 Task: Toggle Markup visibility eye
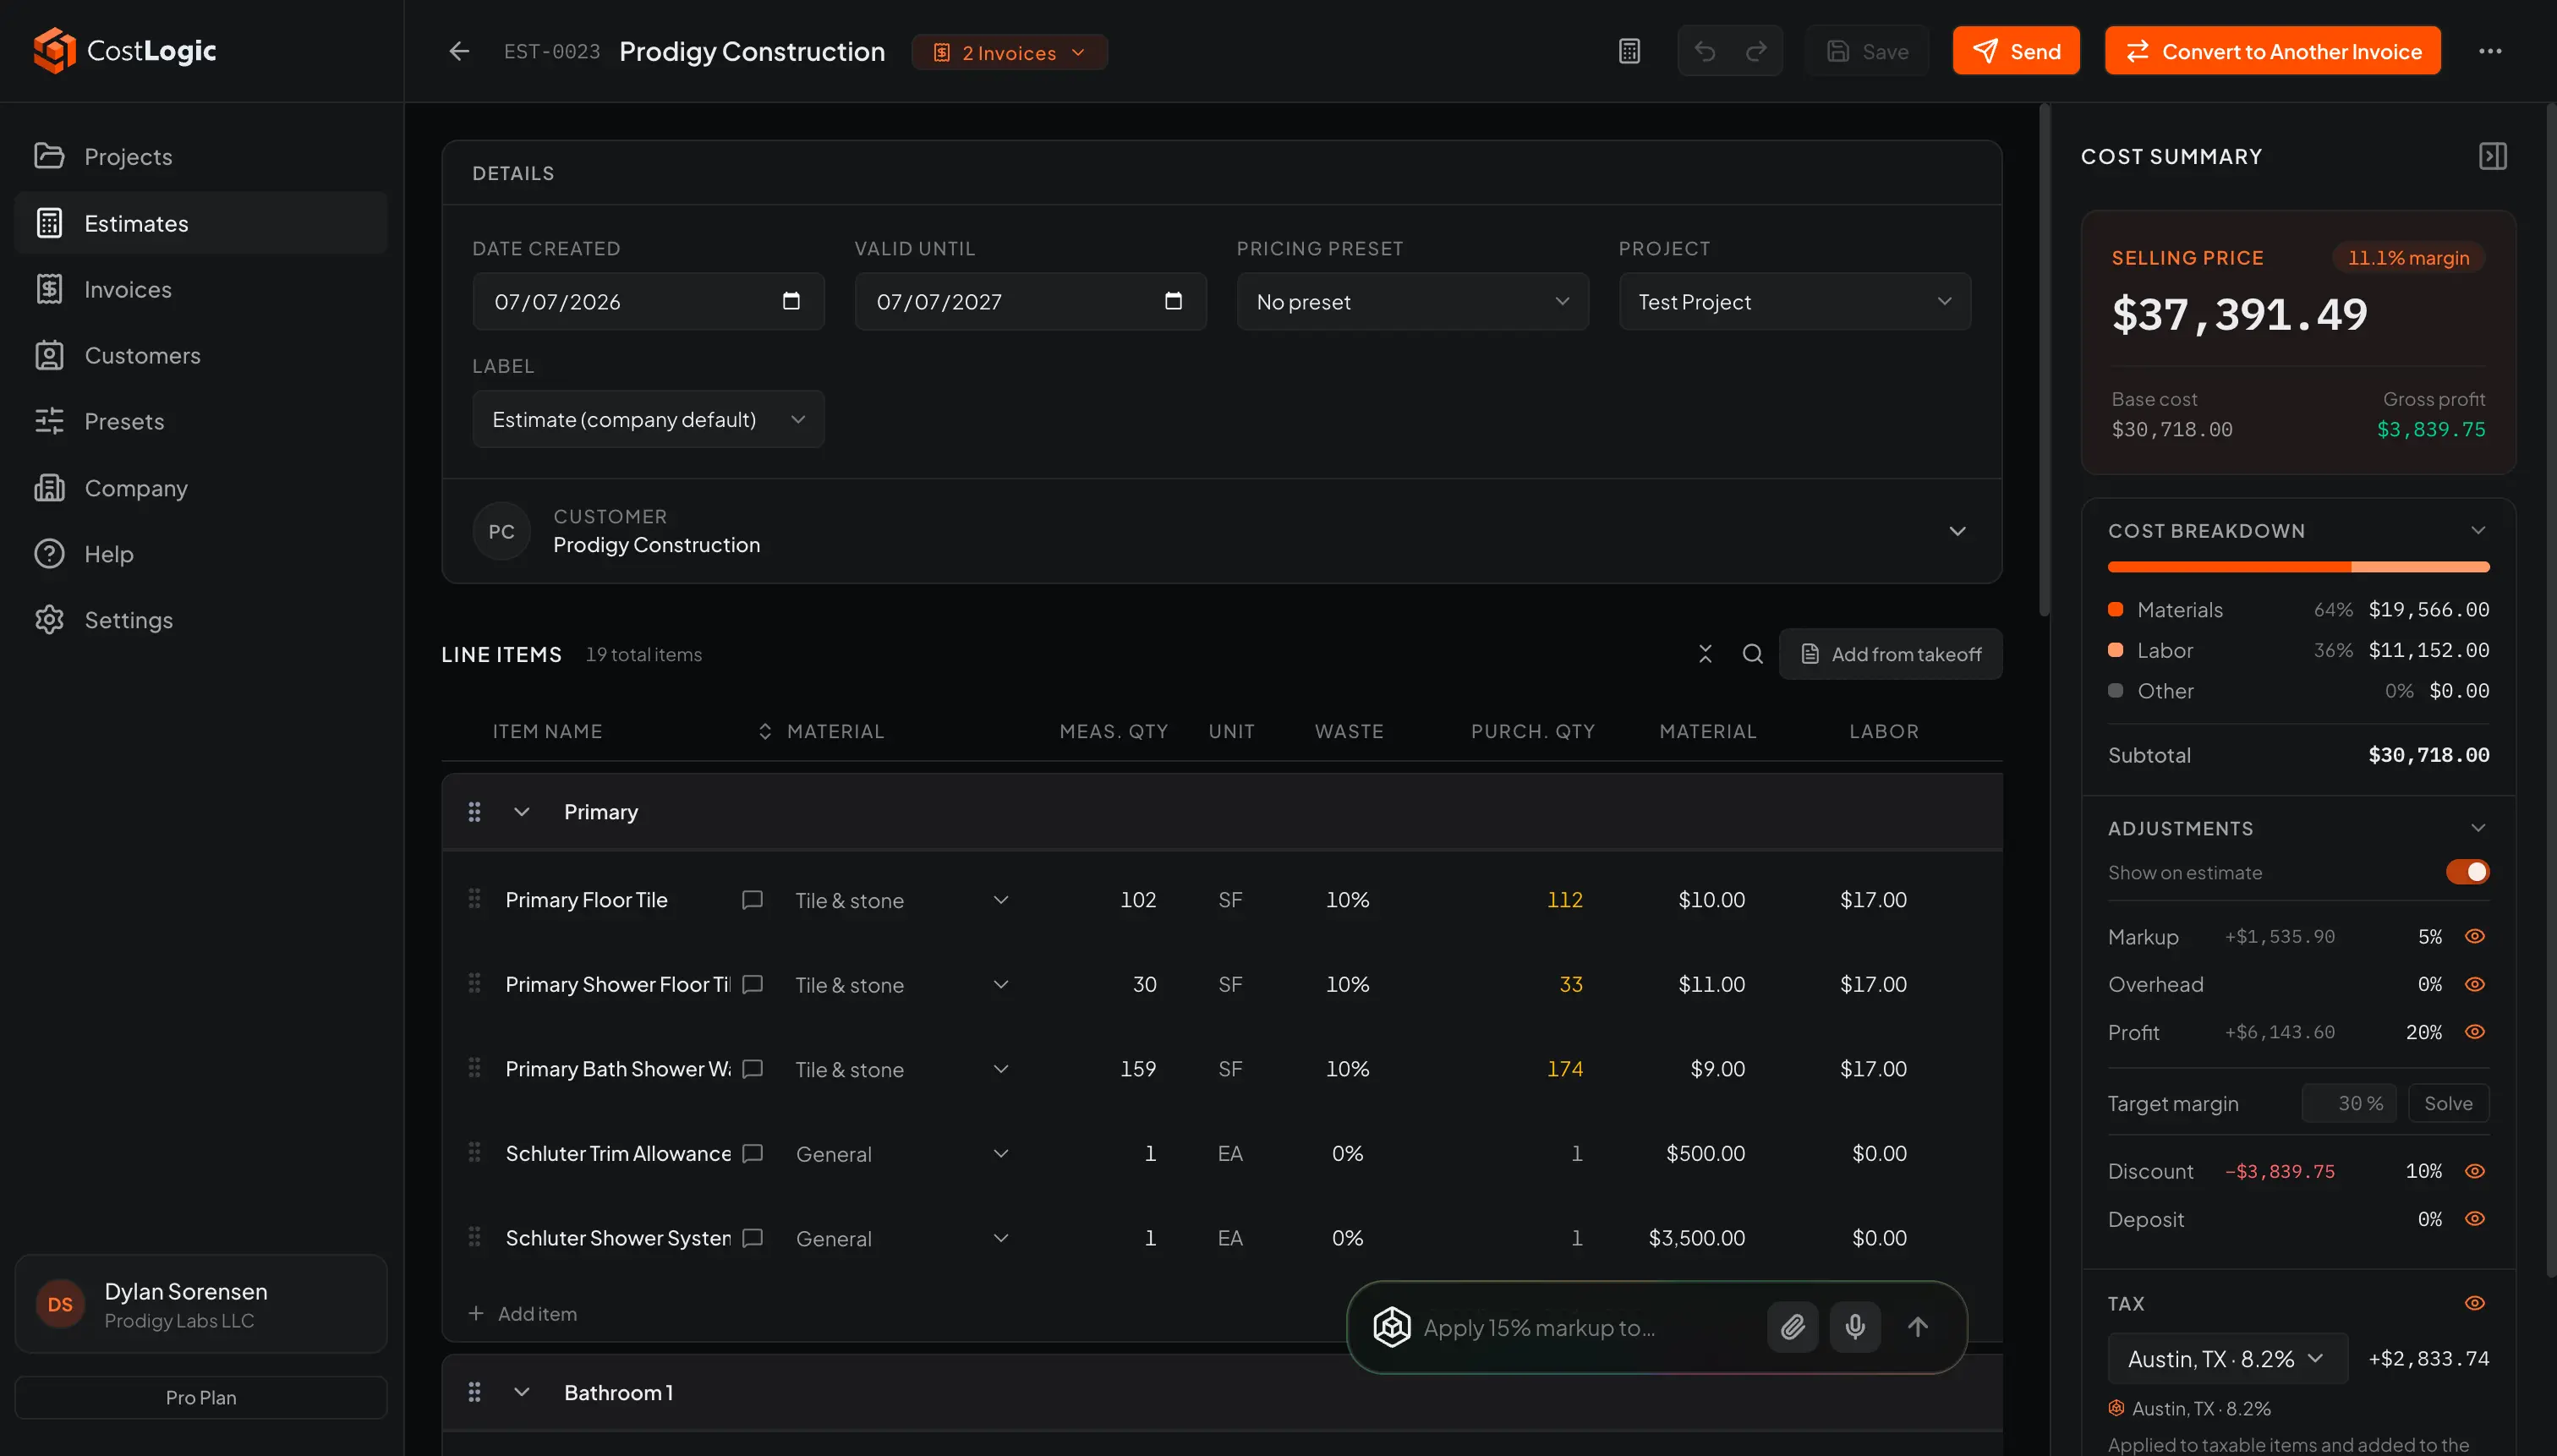tap(2474, 936)
